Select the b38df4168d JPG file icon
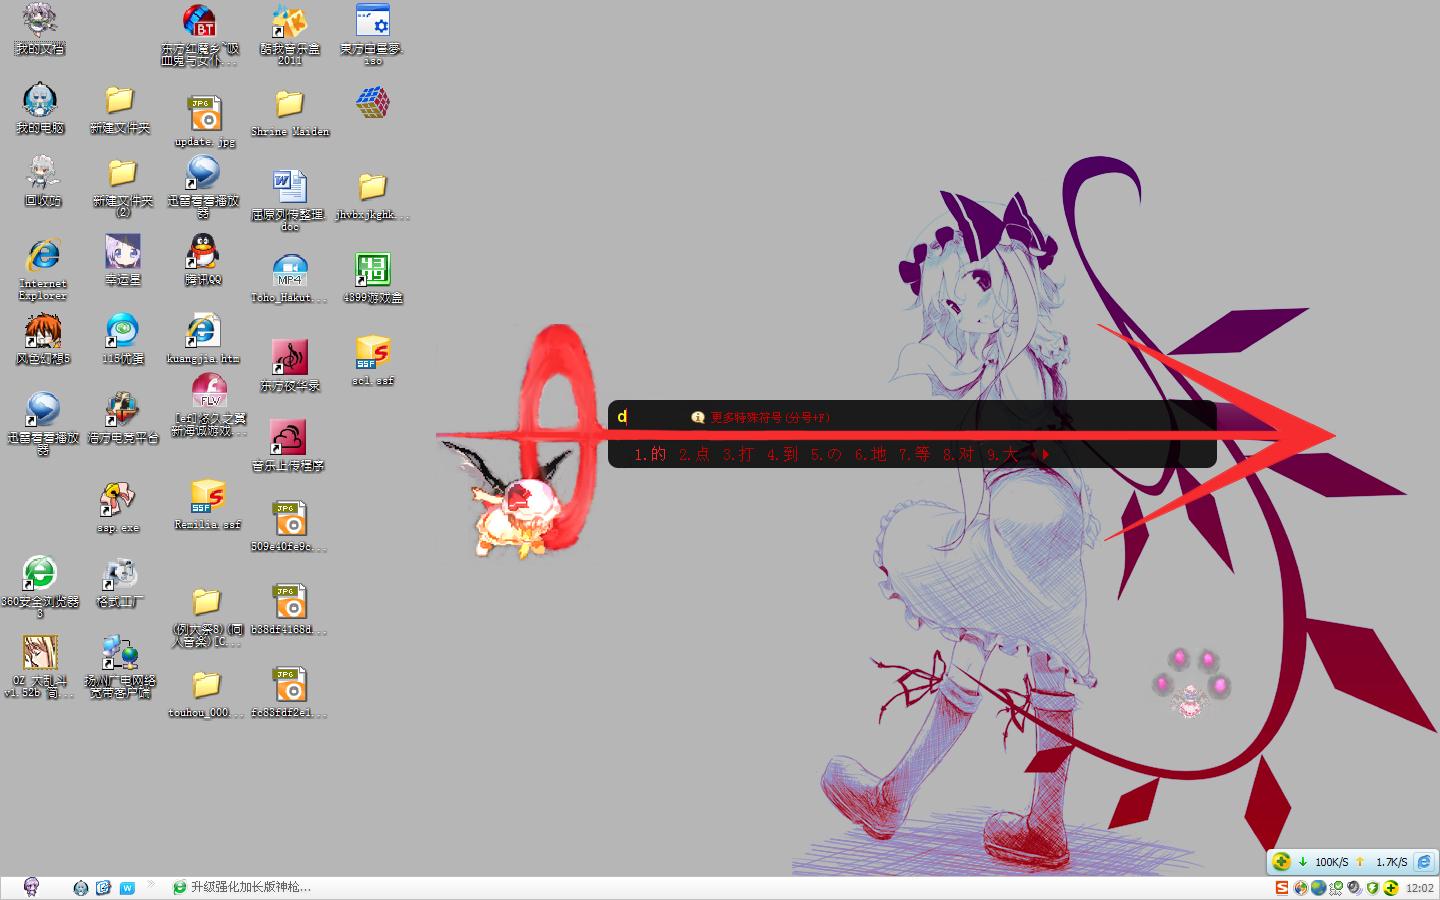Screen dimensions: 1440x900 coord(289,610)
